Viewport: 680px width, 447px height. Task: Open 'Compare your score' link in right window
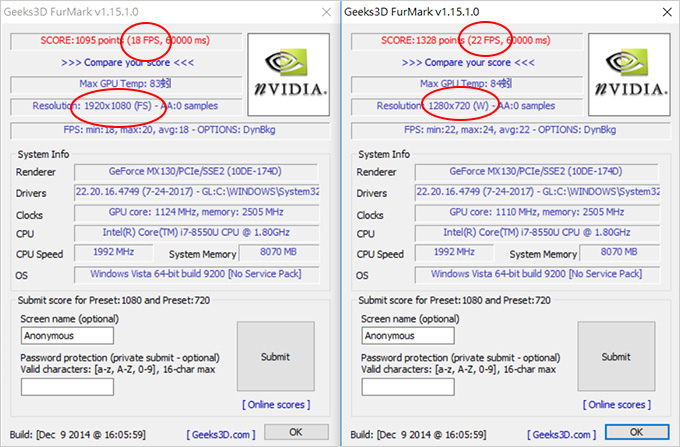click(468, 62)
